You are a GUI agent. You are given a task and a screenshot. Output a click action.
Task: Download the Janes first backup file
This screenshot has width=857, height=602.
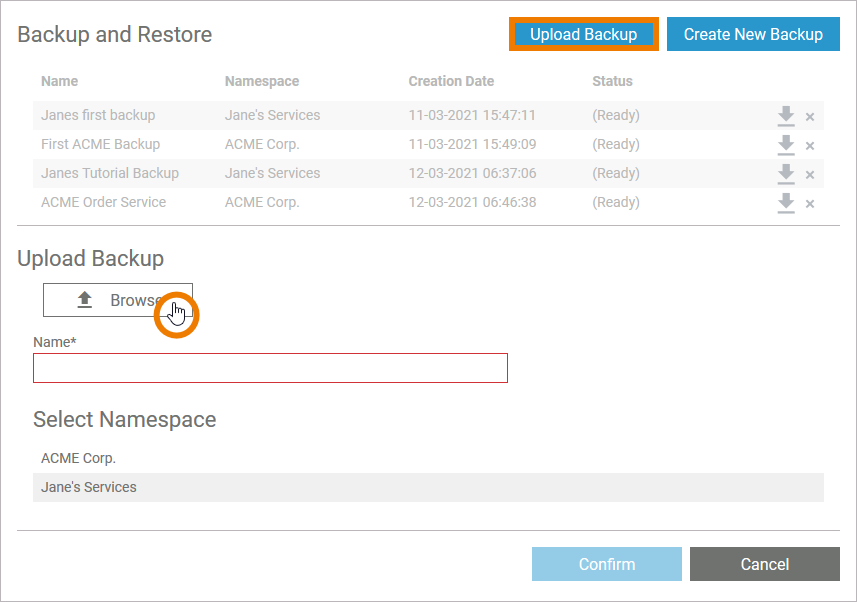point(786,116)
